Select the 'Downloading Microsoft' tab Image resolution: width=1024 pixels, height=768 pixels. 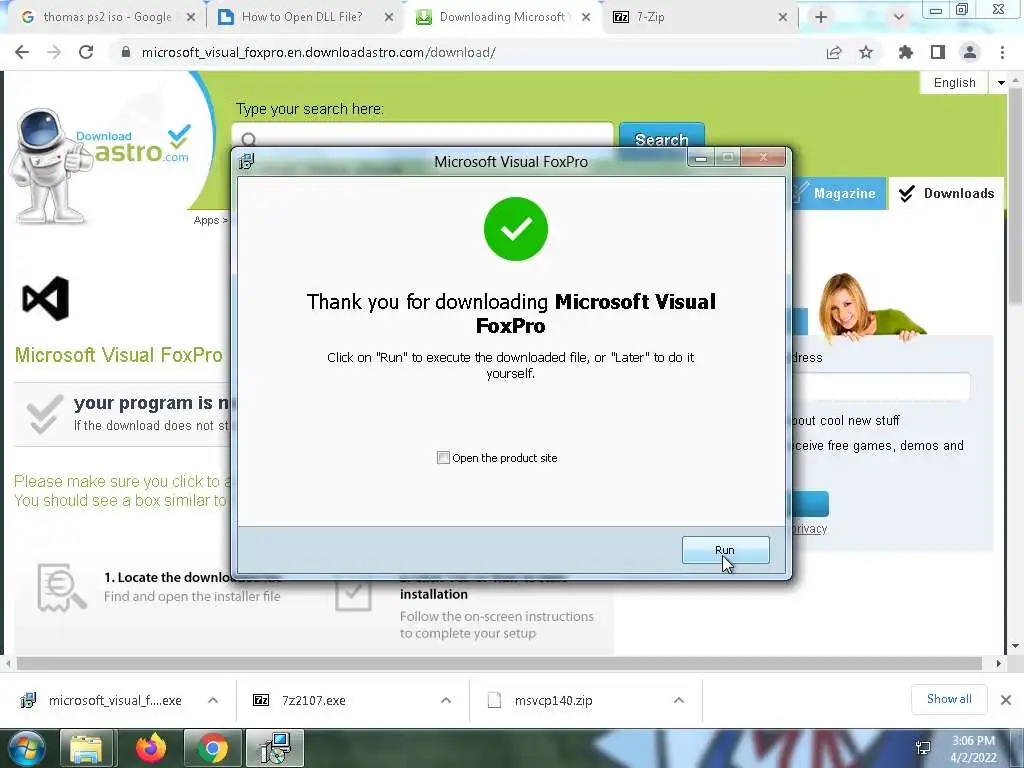point(502,17)
